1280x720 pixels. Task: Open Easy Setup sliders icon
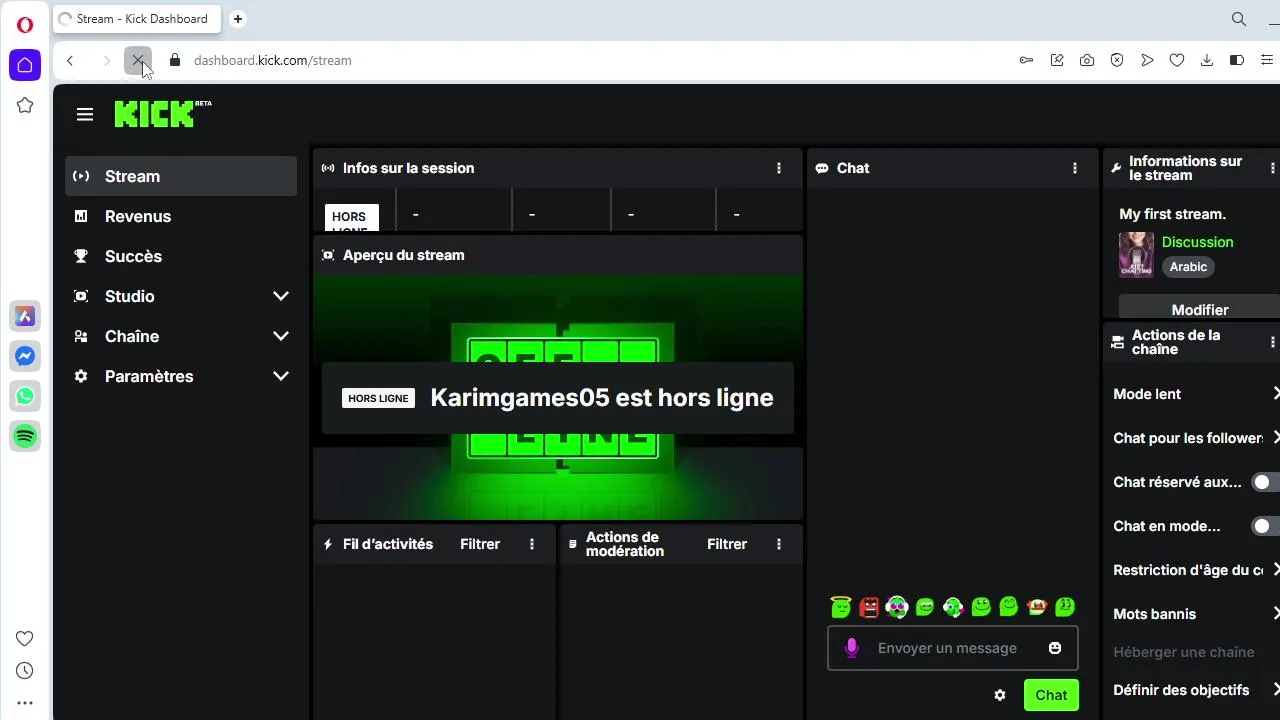(x=1267, y=60)
